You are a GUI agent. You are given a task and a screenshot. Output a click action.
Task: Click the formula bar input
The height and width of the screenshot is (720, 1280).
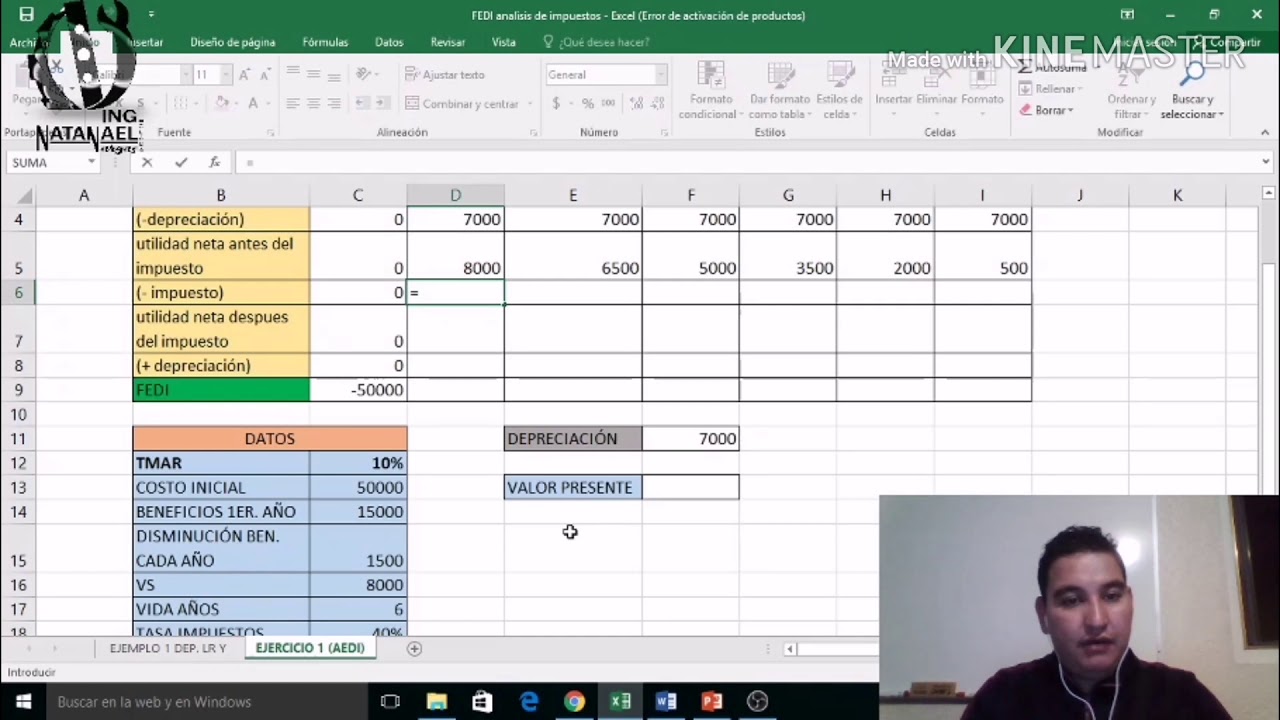click(x=745, y=162)
